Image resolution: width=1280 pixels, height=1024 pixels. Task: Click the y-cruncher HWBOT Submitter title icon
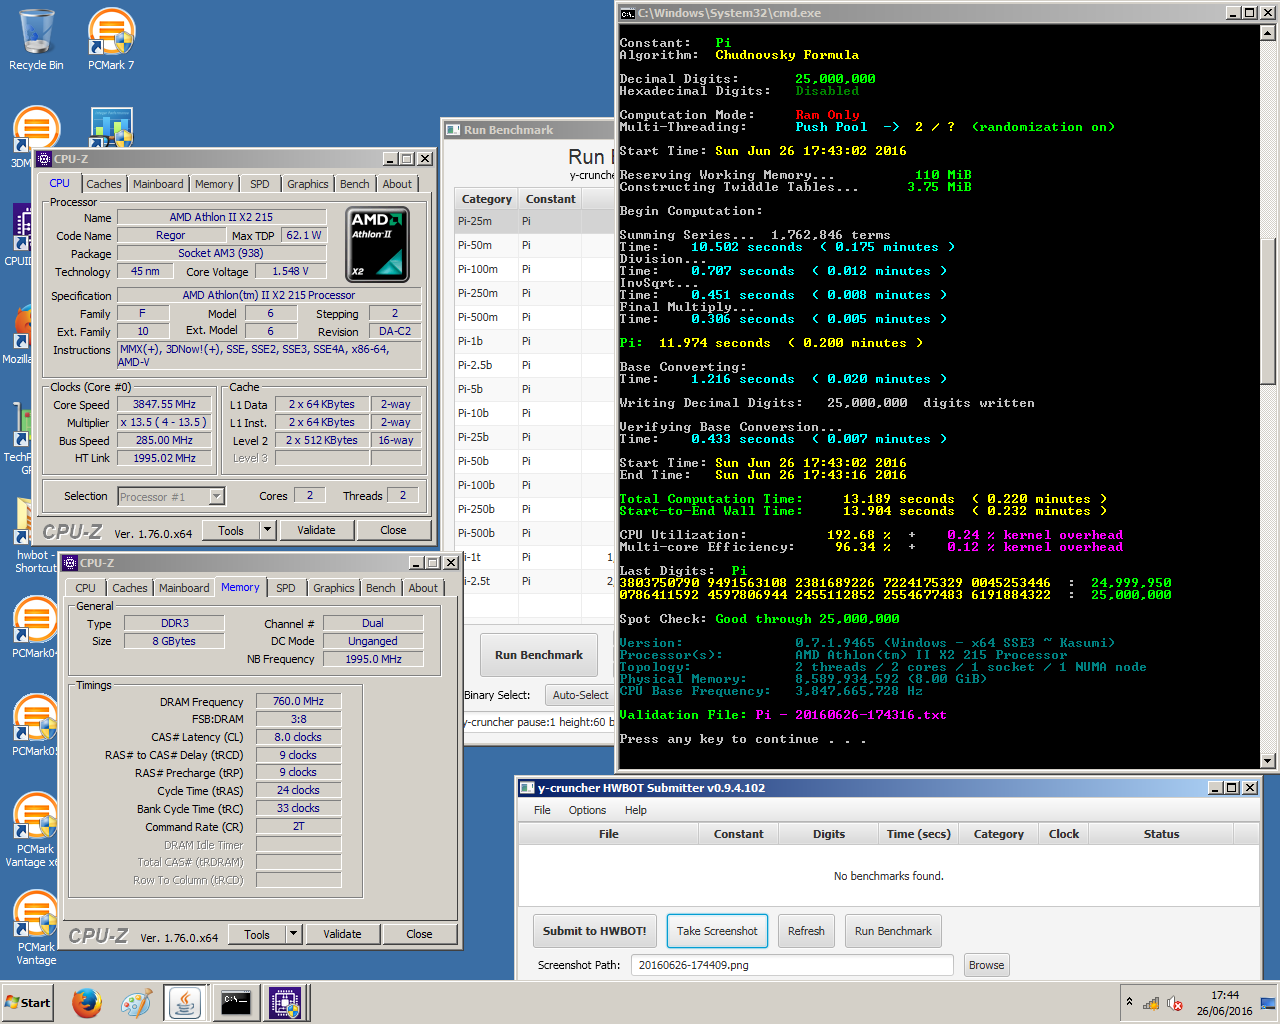tap(527, 788)
